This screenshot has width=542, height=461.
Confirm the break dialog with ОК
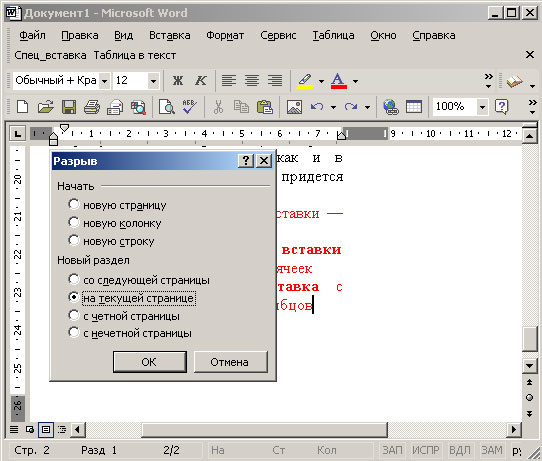[x=150, y=362]
